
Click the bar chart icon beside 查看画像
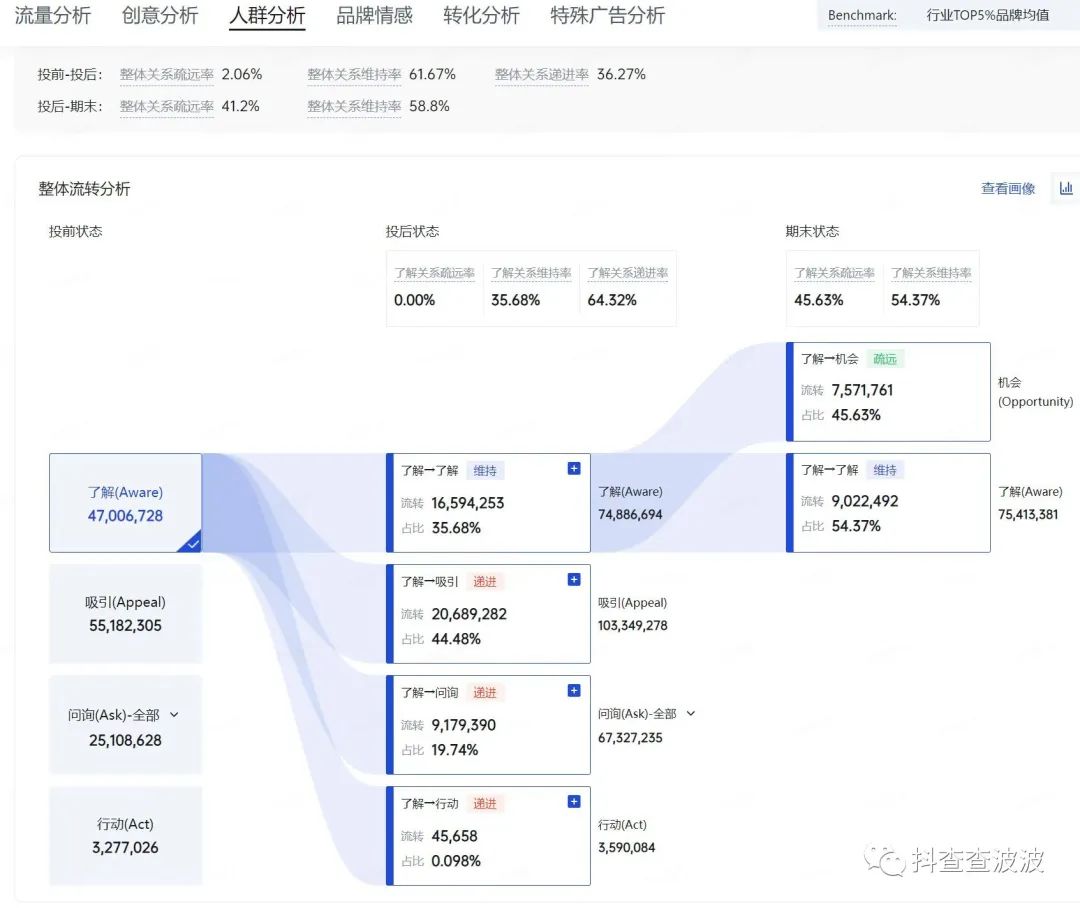pyautogui.click(x=1066, y=188)
